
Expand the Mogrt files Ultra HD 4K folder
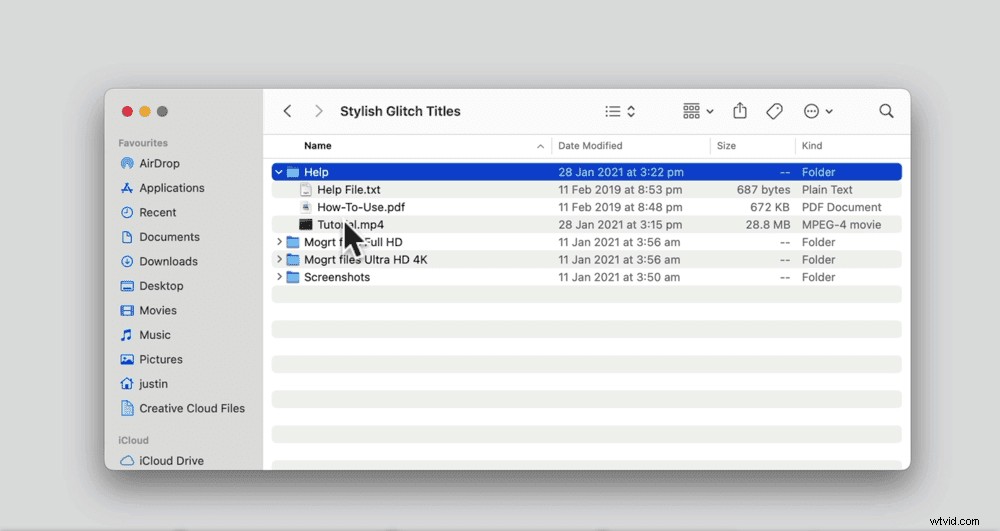tap(279, 260)
